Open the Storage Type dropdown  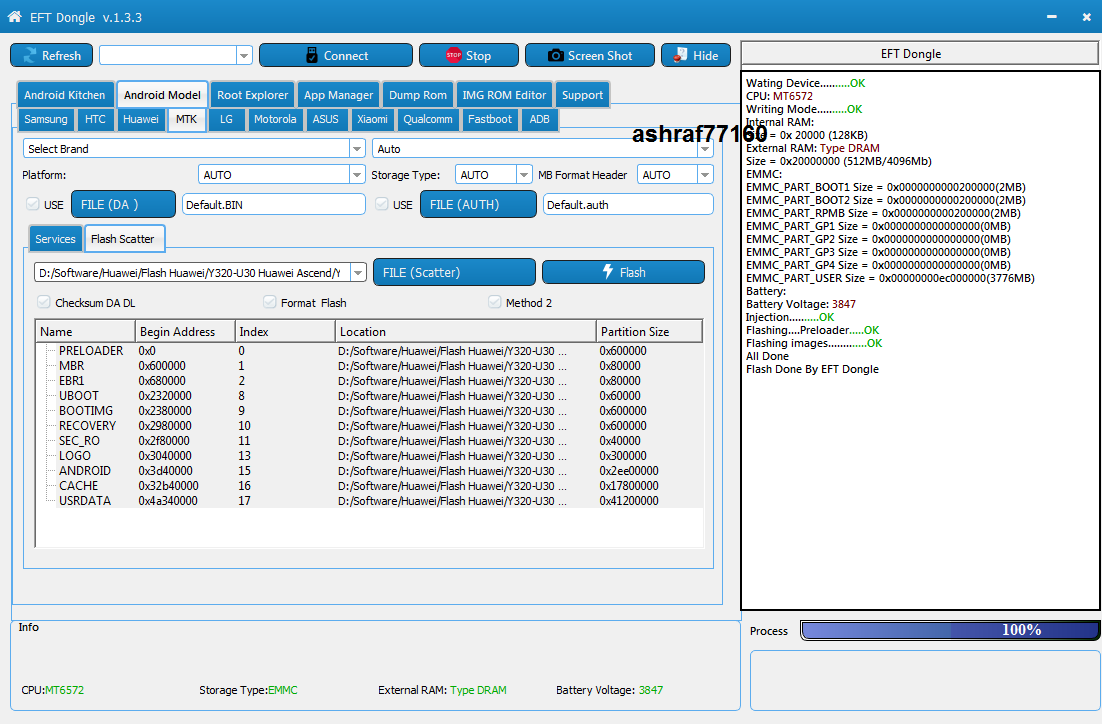tap(524, 174)
